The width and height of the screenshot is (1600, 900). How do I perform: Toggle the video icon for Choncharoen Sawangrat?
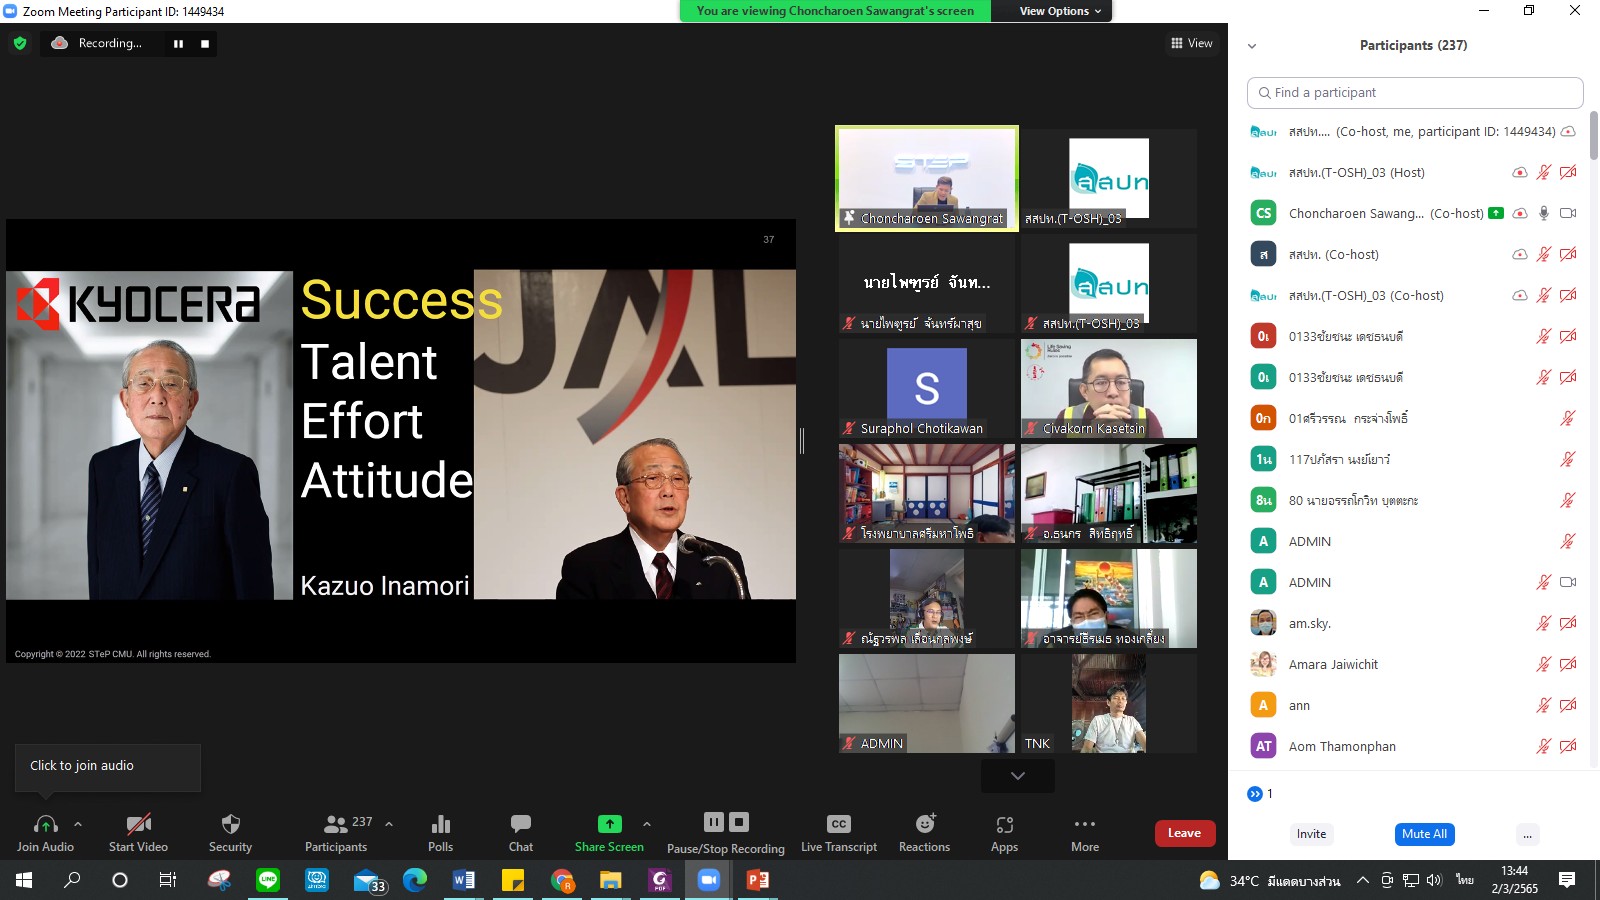point(1568,213)
